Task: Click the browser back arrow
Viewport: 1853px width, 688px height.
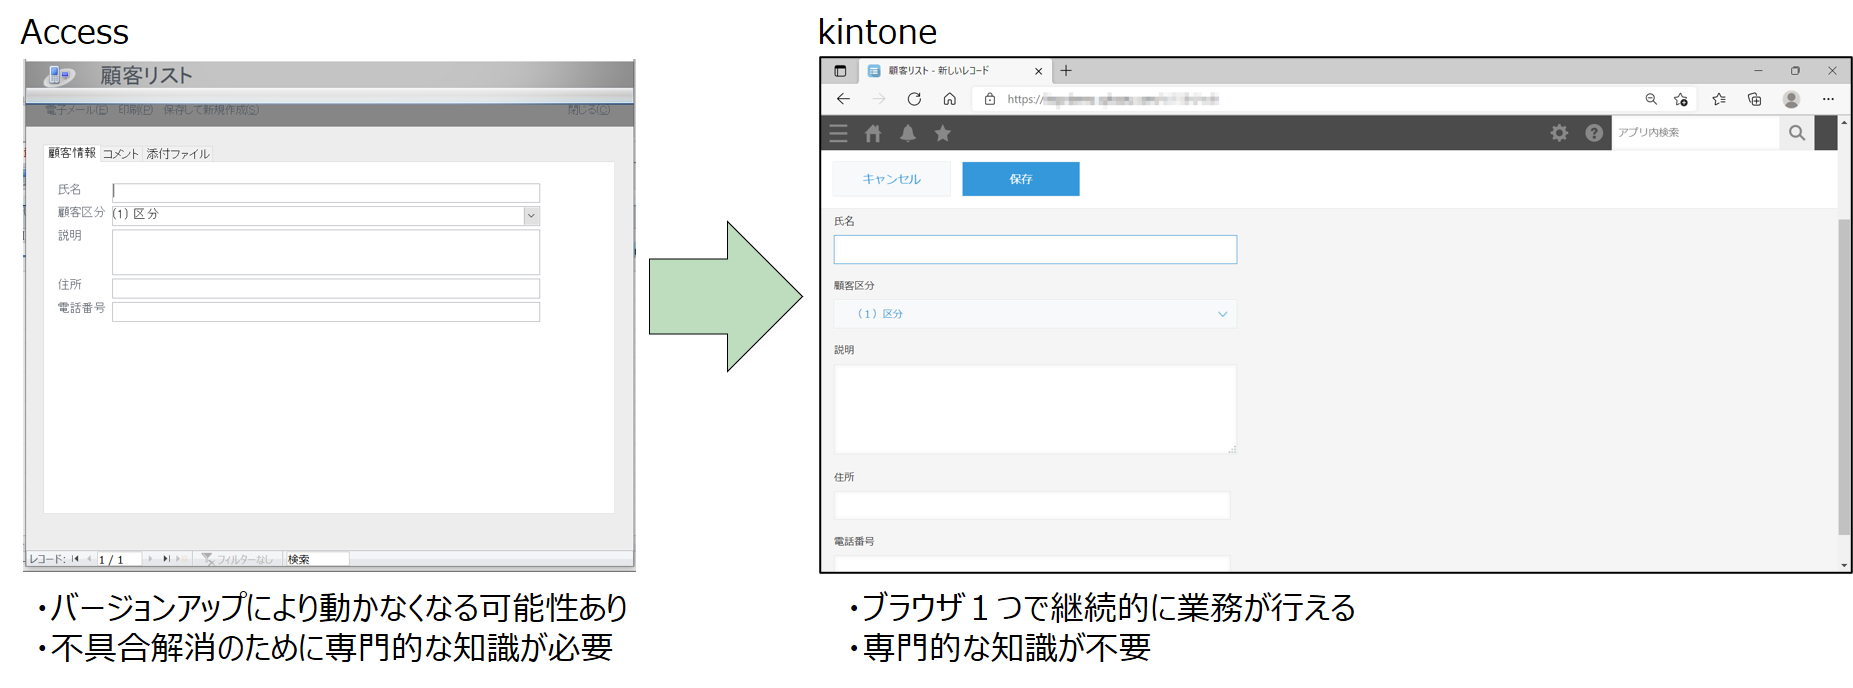Action: coord(843,99)
